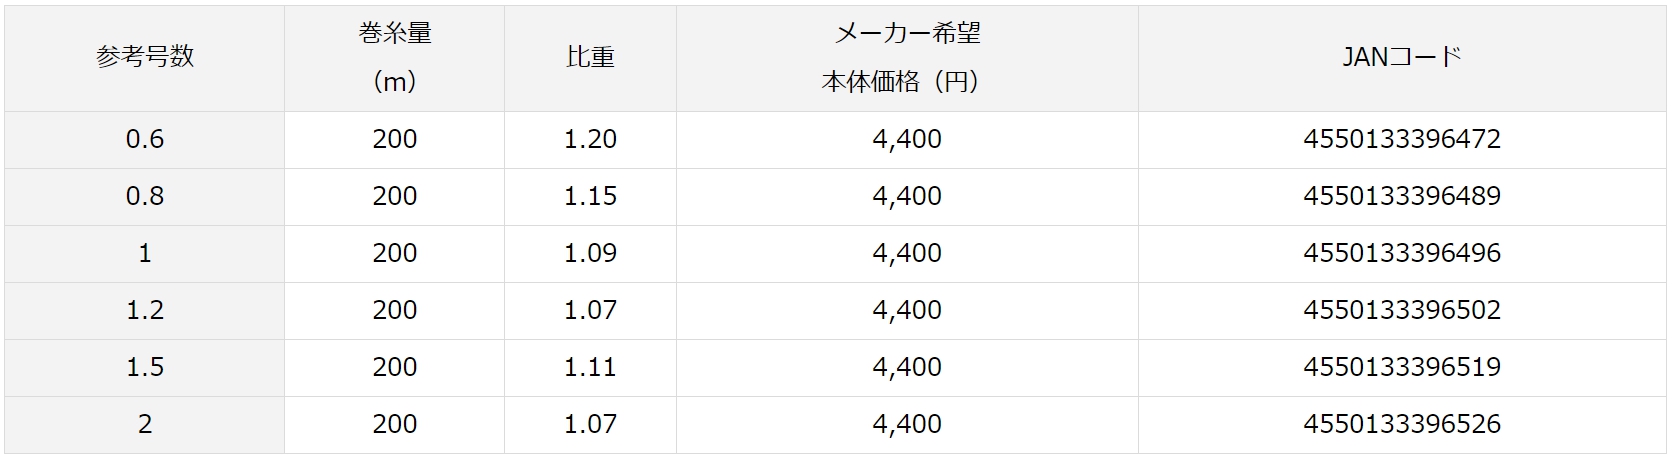1673x458 pixels.
Task: Click the 1.11 specific gravity value
Action: coord(590,367)
